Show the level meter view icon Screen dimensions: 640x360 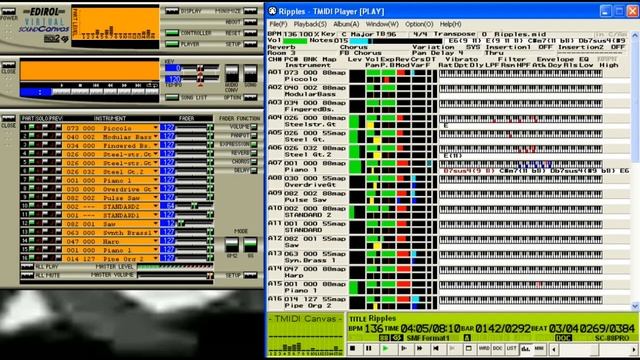[x=526, y=349]
